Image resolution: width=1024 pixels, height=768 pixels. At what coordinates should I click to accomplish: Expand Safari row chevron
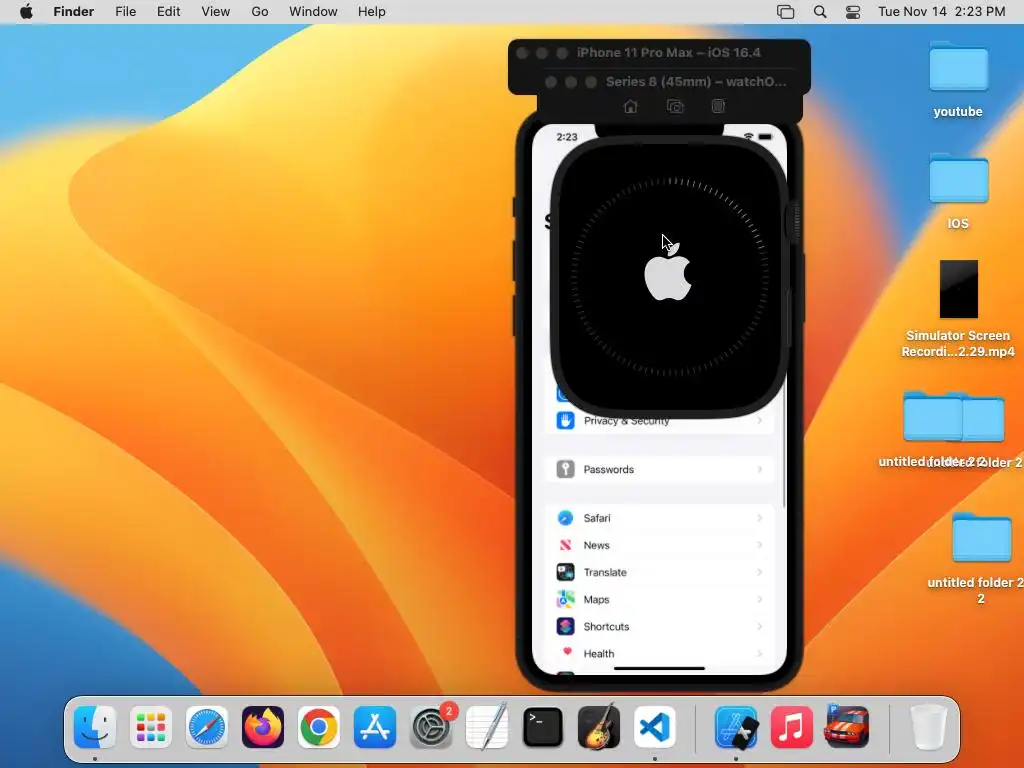760,518
